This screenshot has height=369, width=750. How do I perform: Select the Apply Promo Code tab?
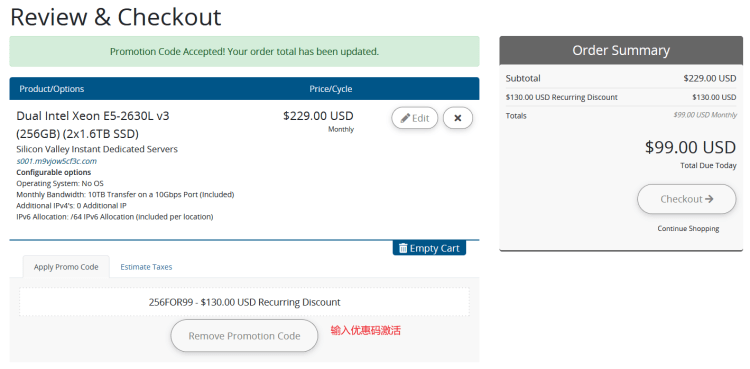(x=66, y=267)
